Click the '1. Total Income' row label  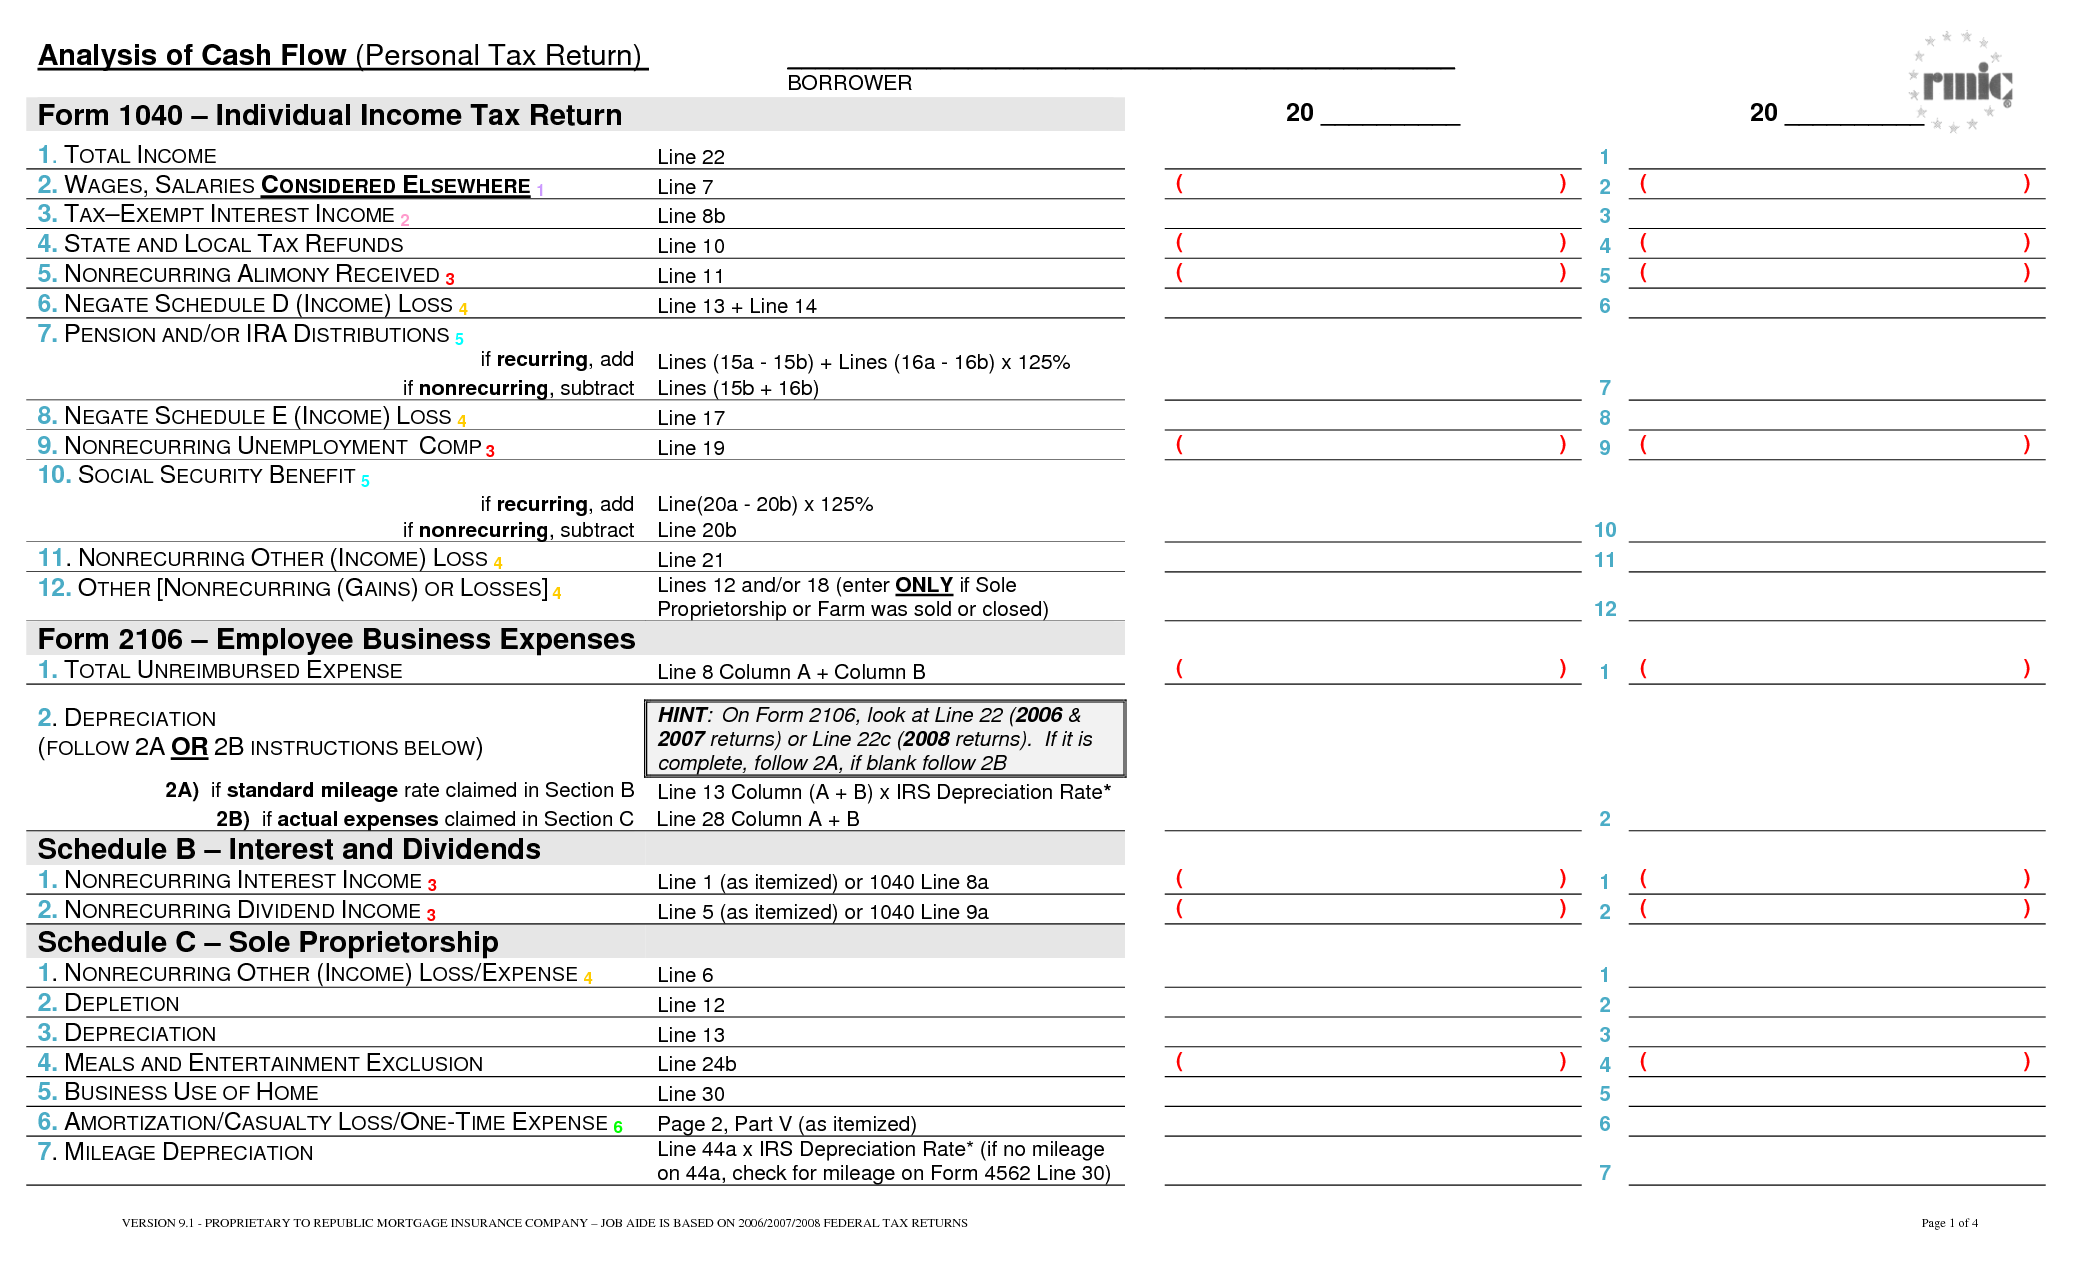(127, 155)
